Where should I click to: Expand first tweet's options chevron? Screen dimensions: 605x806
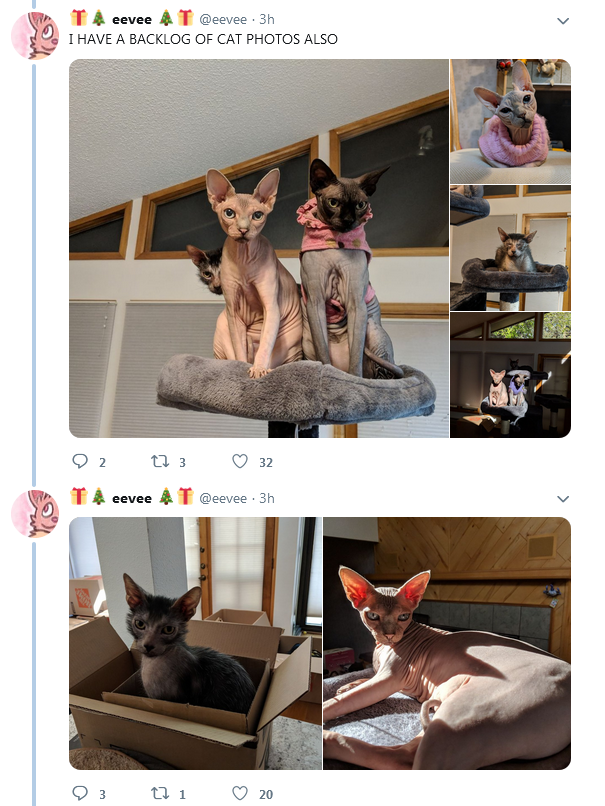[563, 21]
